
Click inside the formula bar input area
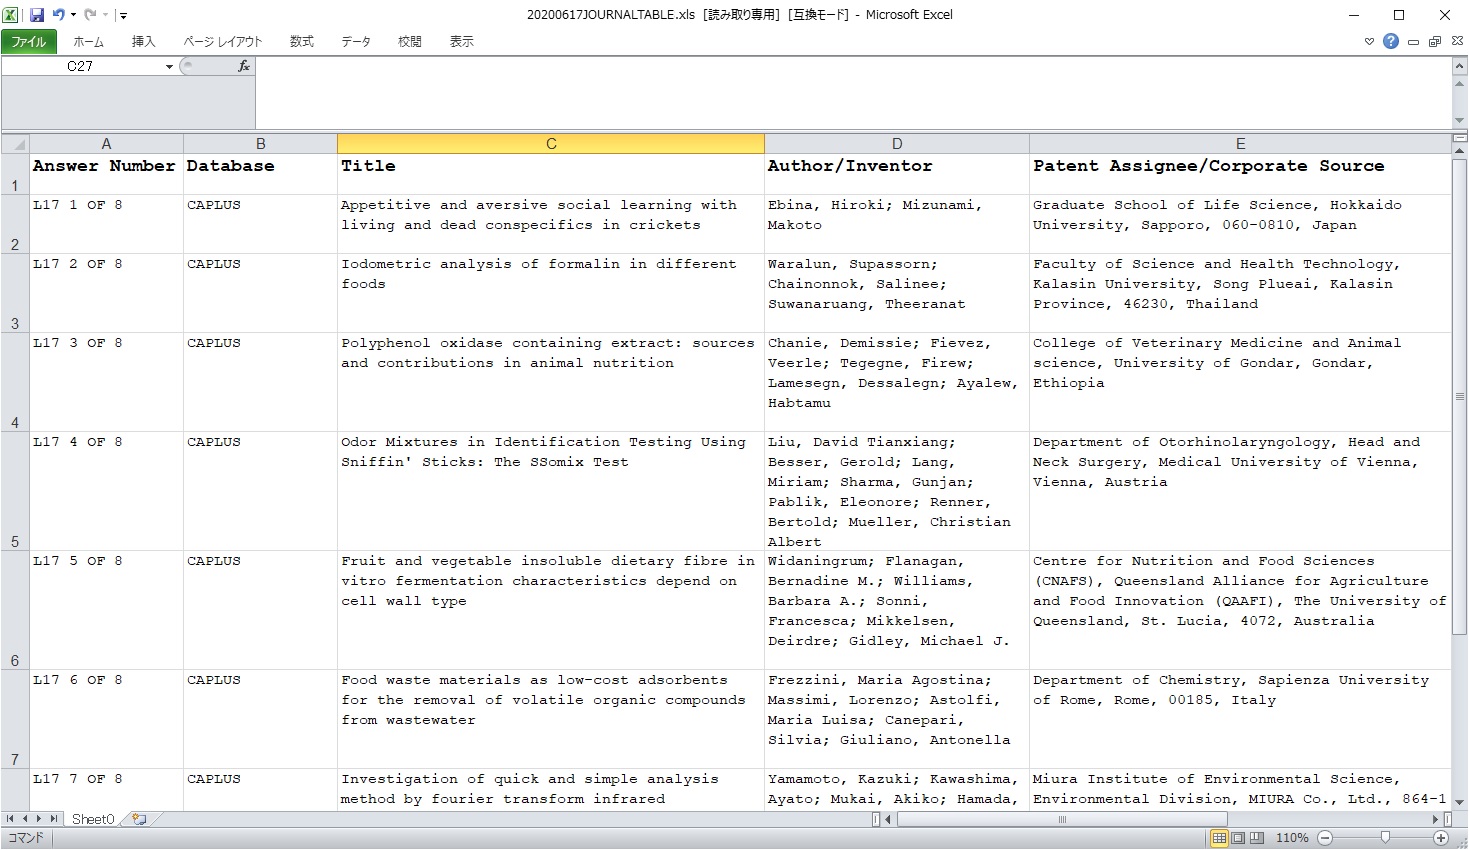(x=853, y=93)
